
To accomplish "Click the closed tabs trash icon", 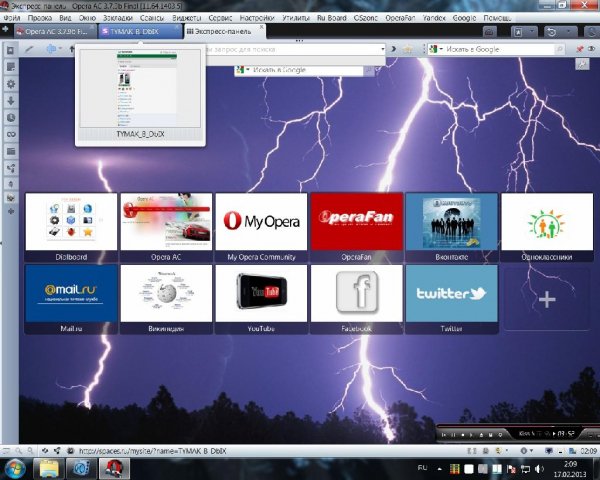I will click(489, 32).
